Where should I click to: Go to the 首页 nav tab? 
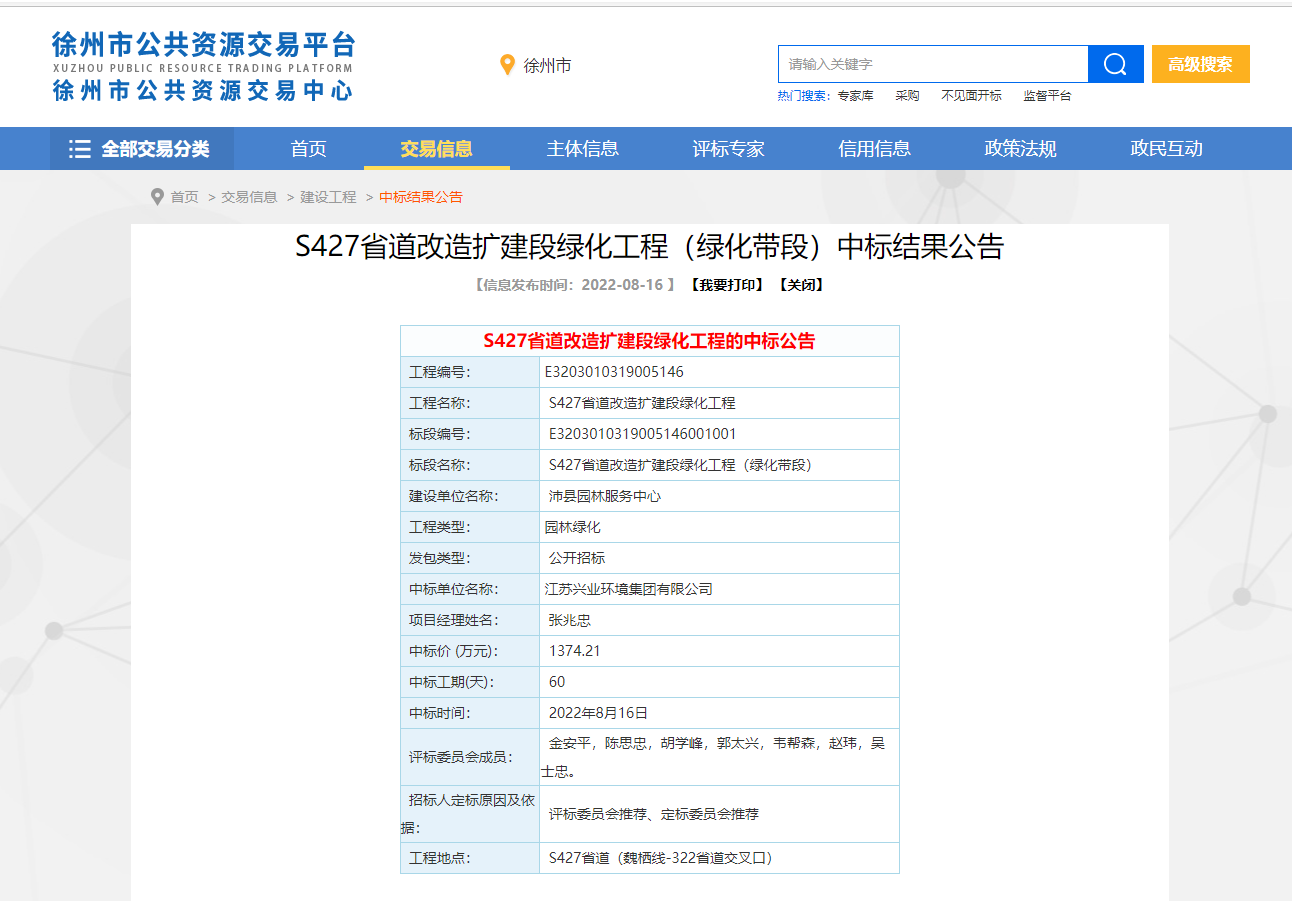(x=309, y=149)
